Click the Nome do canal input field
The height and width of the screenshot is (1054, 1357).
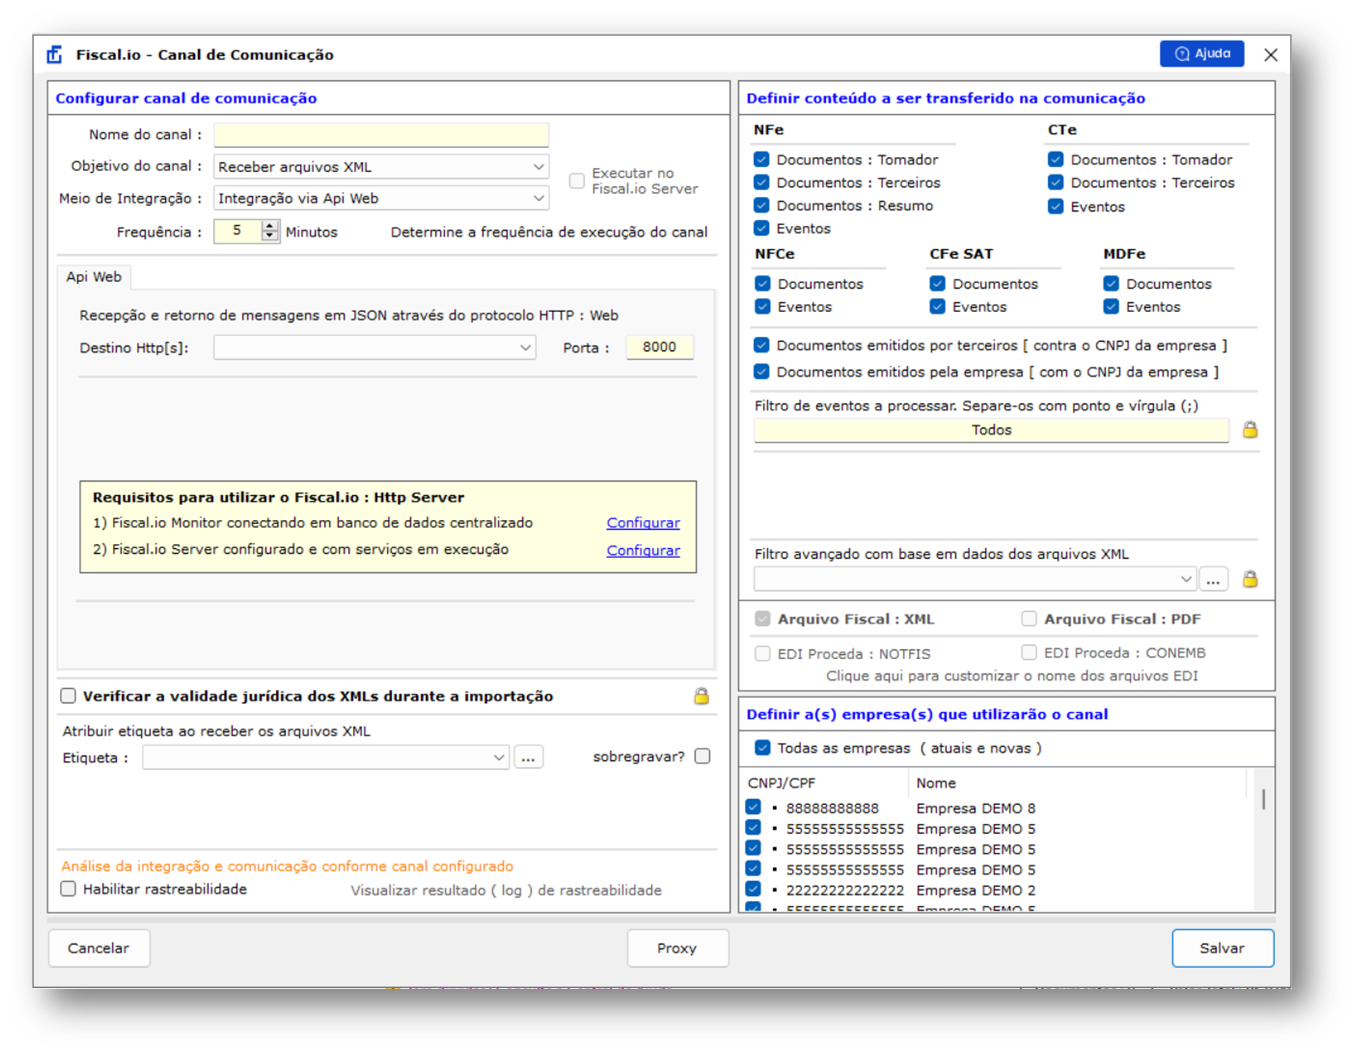[381, 135]
